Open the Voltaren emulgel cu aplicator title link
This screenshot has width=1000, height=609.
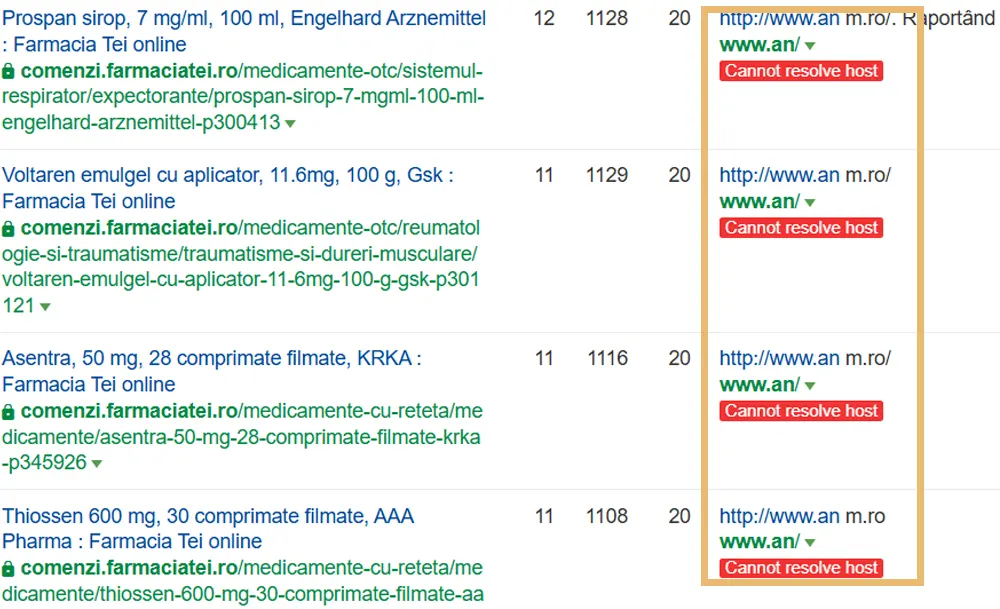227,176
